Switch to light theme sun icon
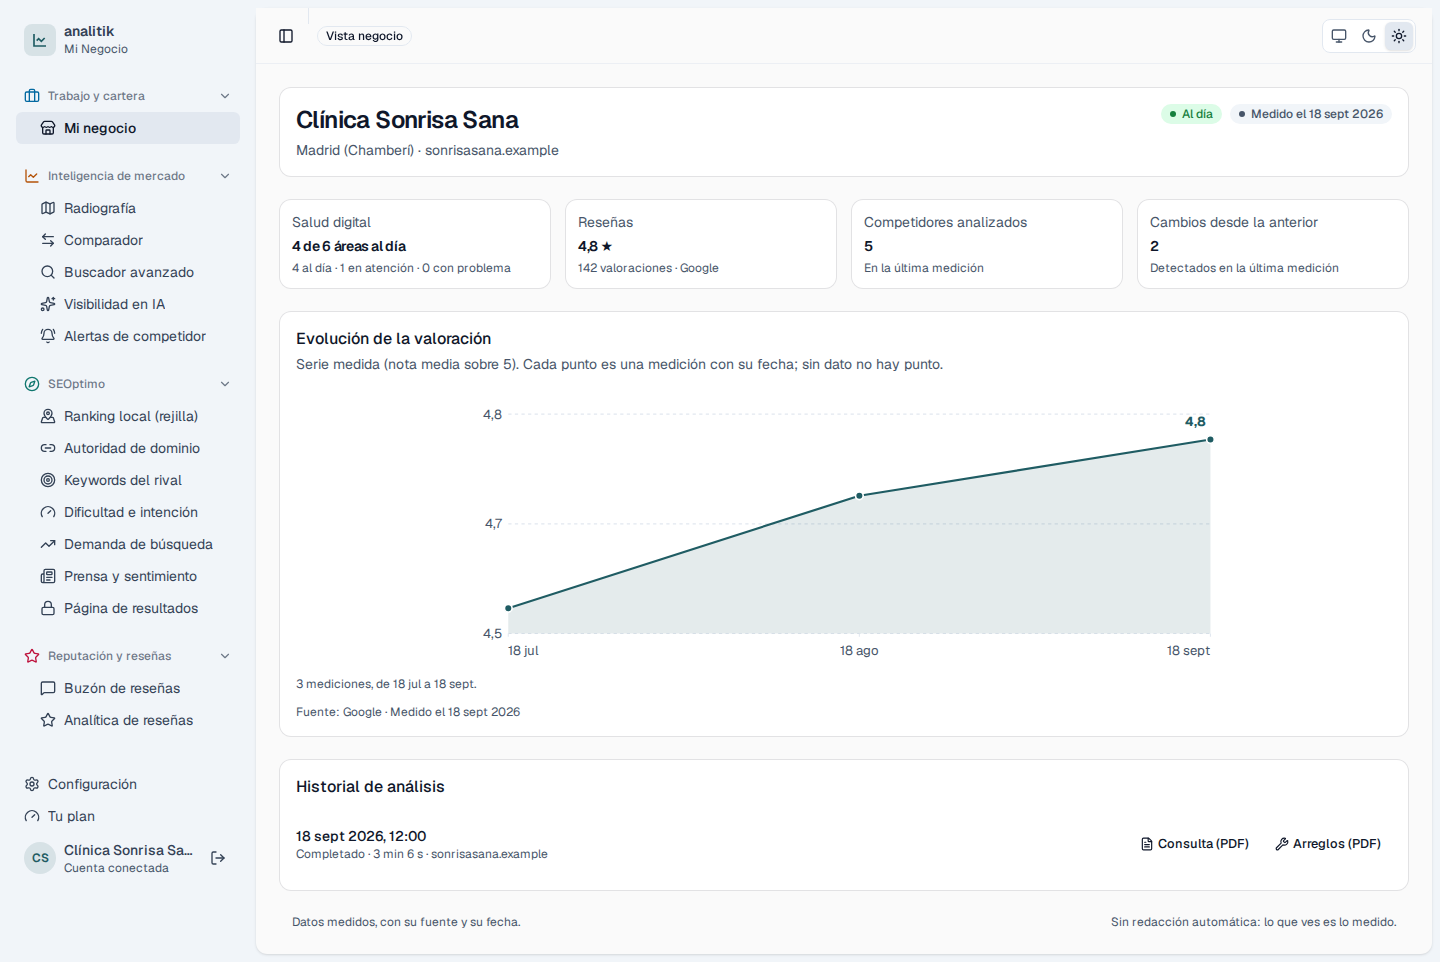Screen dimensions: 1440x962 coord(1399,36)
